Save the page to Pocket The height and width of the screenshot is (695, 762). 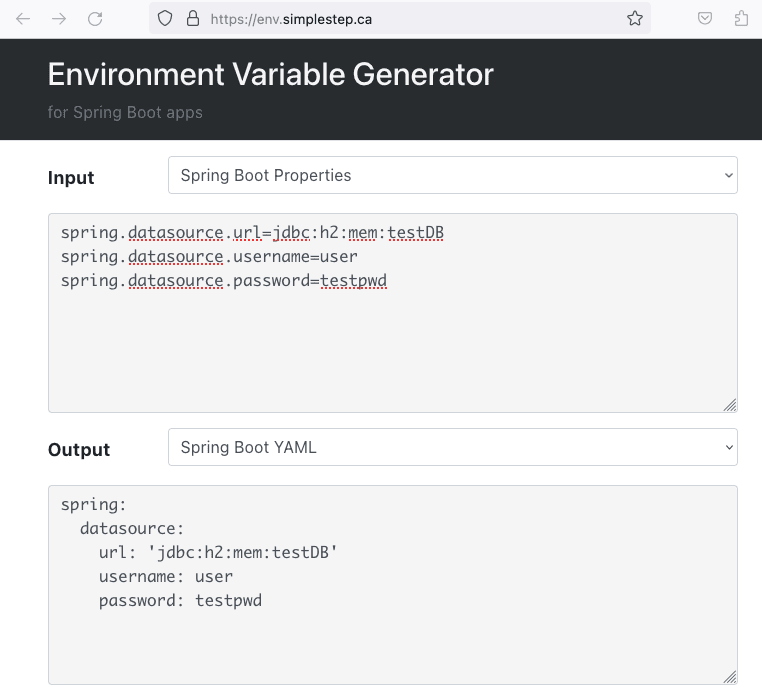point(705,18)
